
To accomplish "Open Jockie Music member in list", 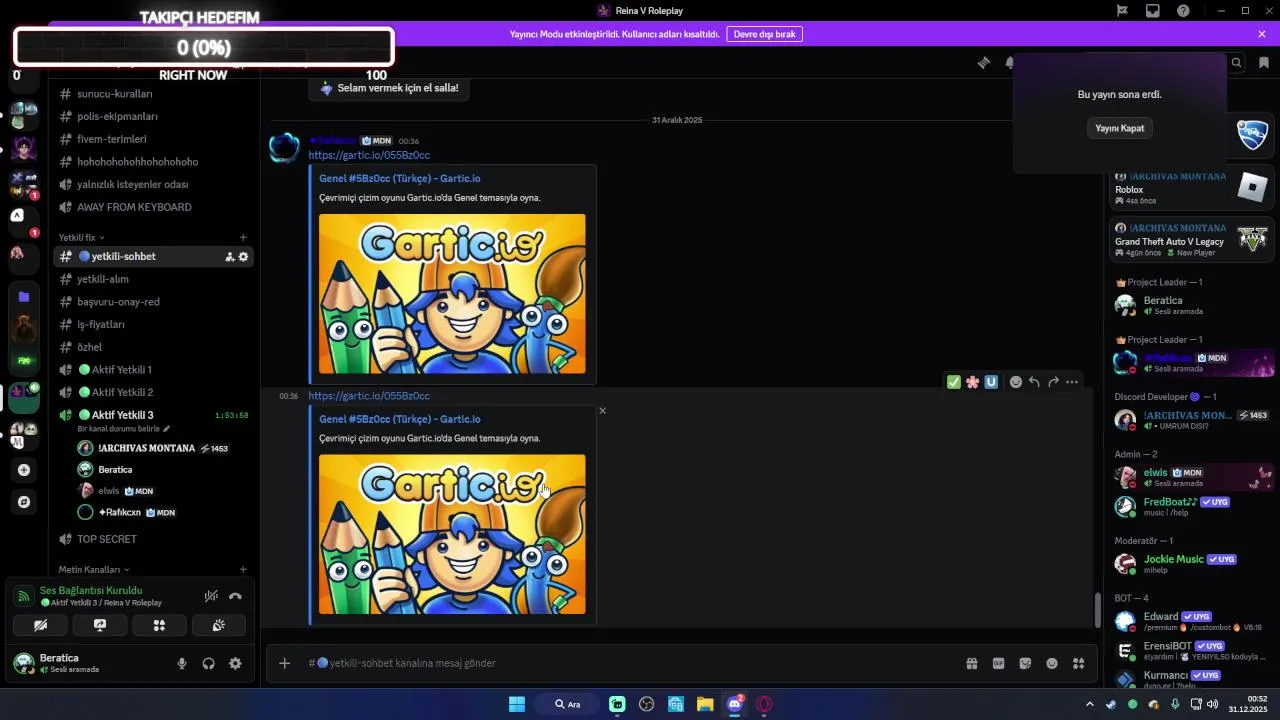I will [x=1192, y=564].
